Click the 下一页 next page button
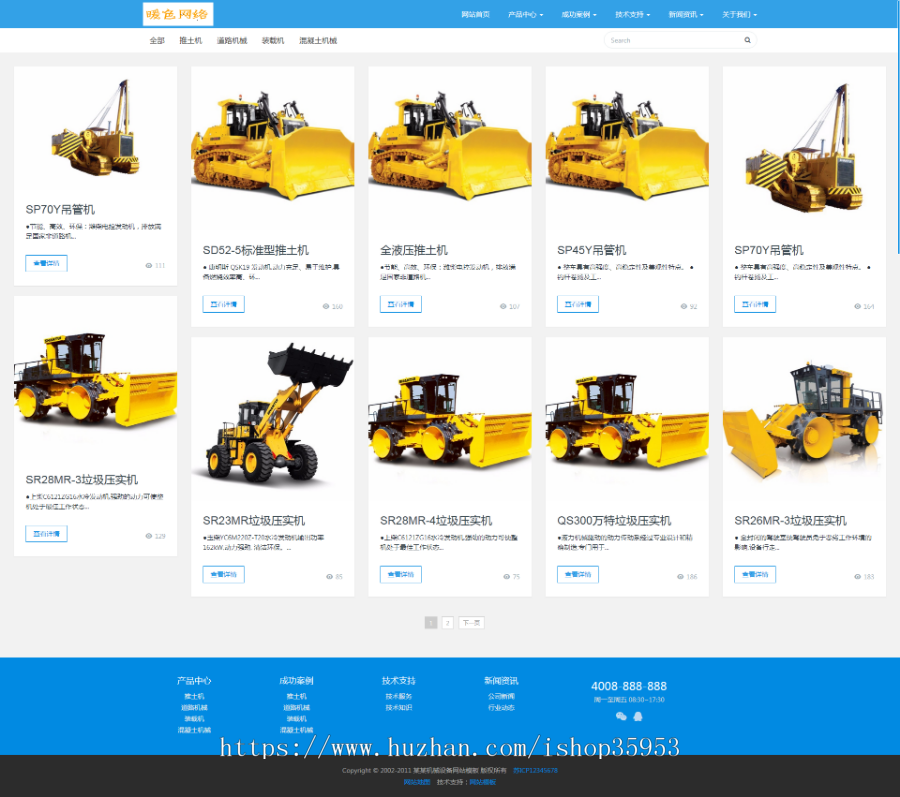Image resolution: width=900 pixels, height=797 pixels. [x=471, y=623]
